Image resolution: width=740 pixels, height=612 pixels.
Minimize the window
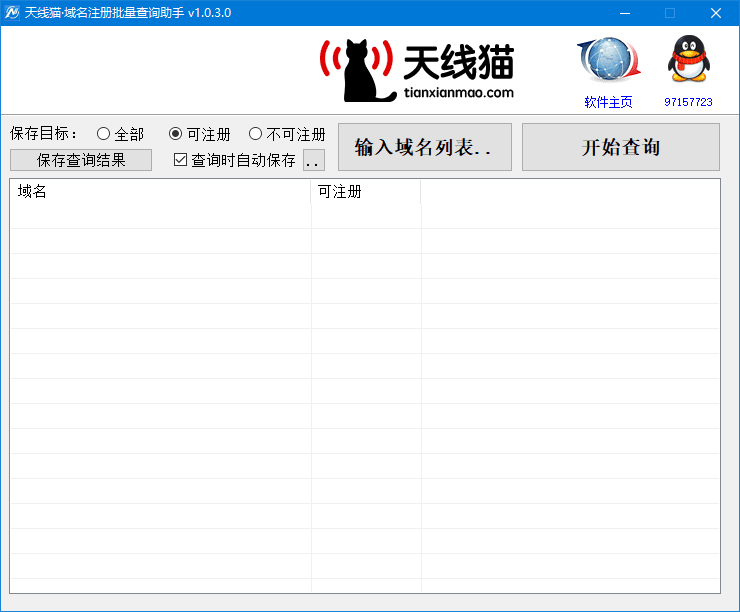pyautogui.click(x=625, y=13)
